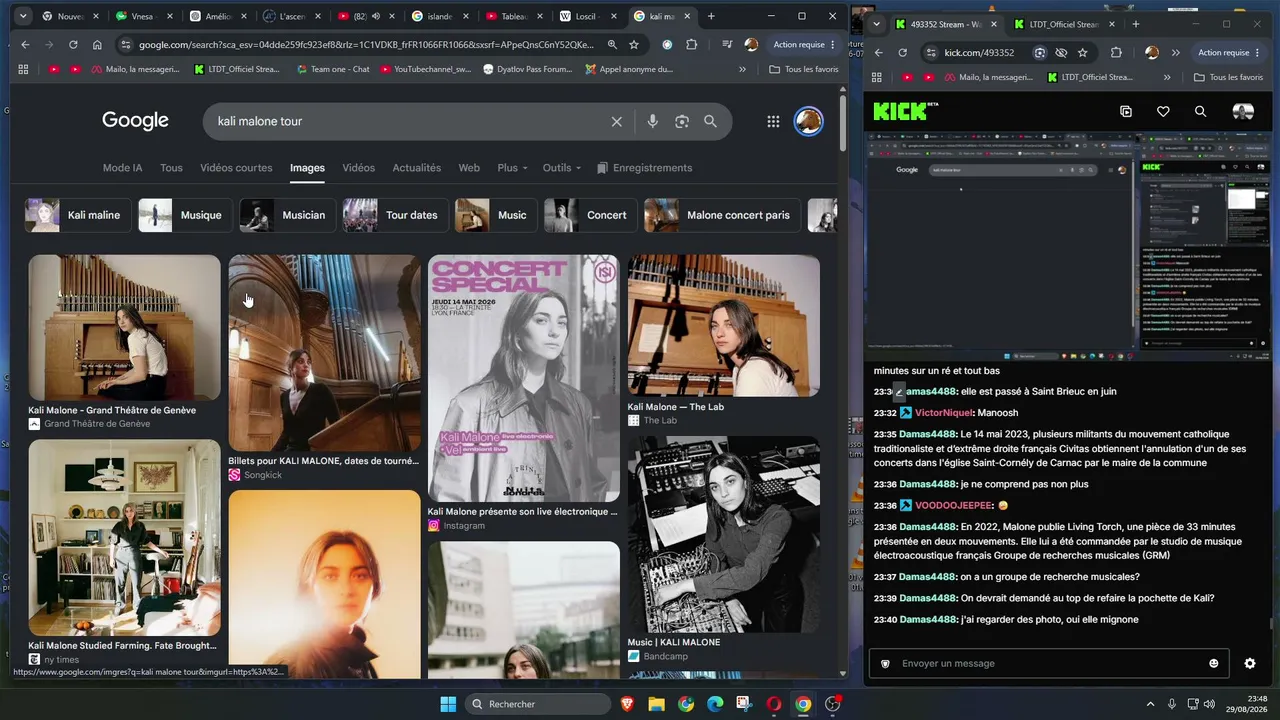
Task: Toggle the microphone icon in the system tray
Action: [1172, 704]
